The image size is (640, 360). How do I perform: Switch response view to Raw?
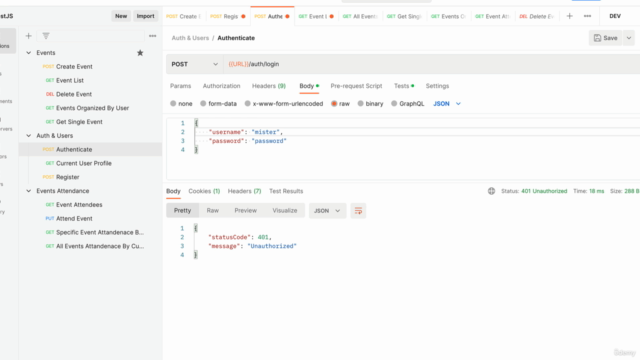[212, 211]
